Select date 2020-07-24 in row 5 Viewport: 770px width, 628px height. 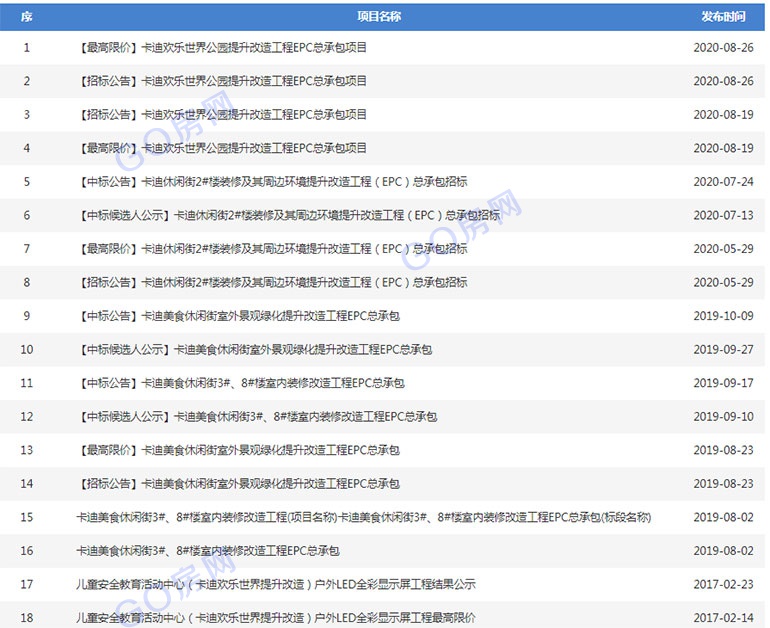click(x=723, y=182)
